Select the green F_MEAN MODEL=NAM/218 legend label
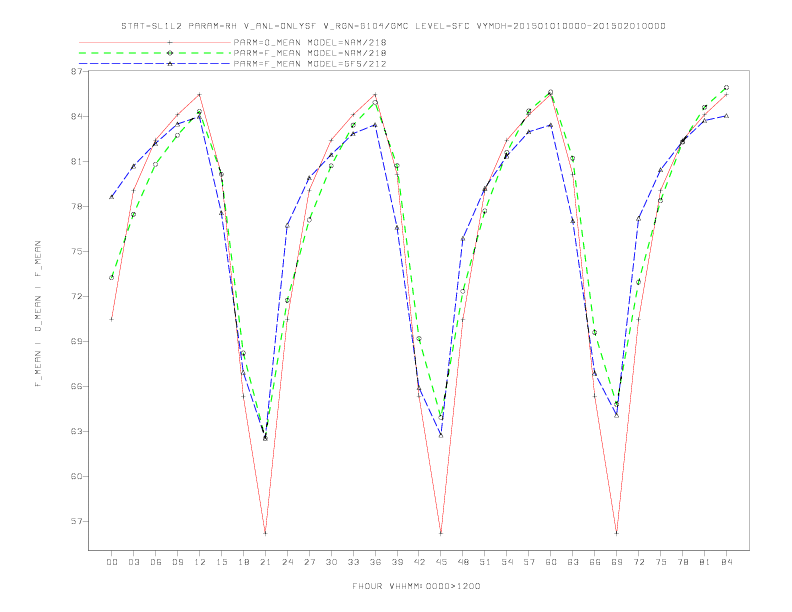792x612 pixels. tap(310, 53)
